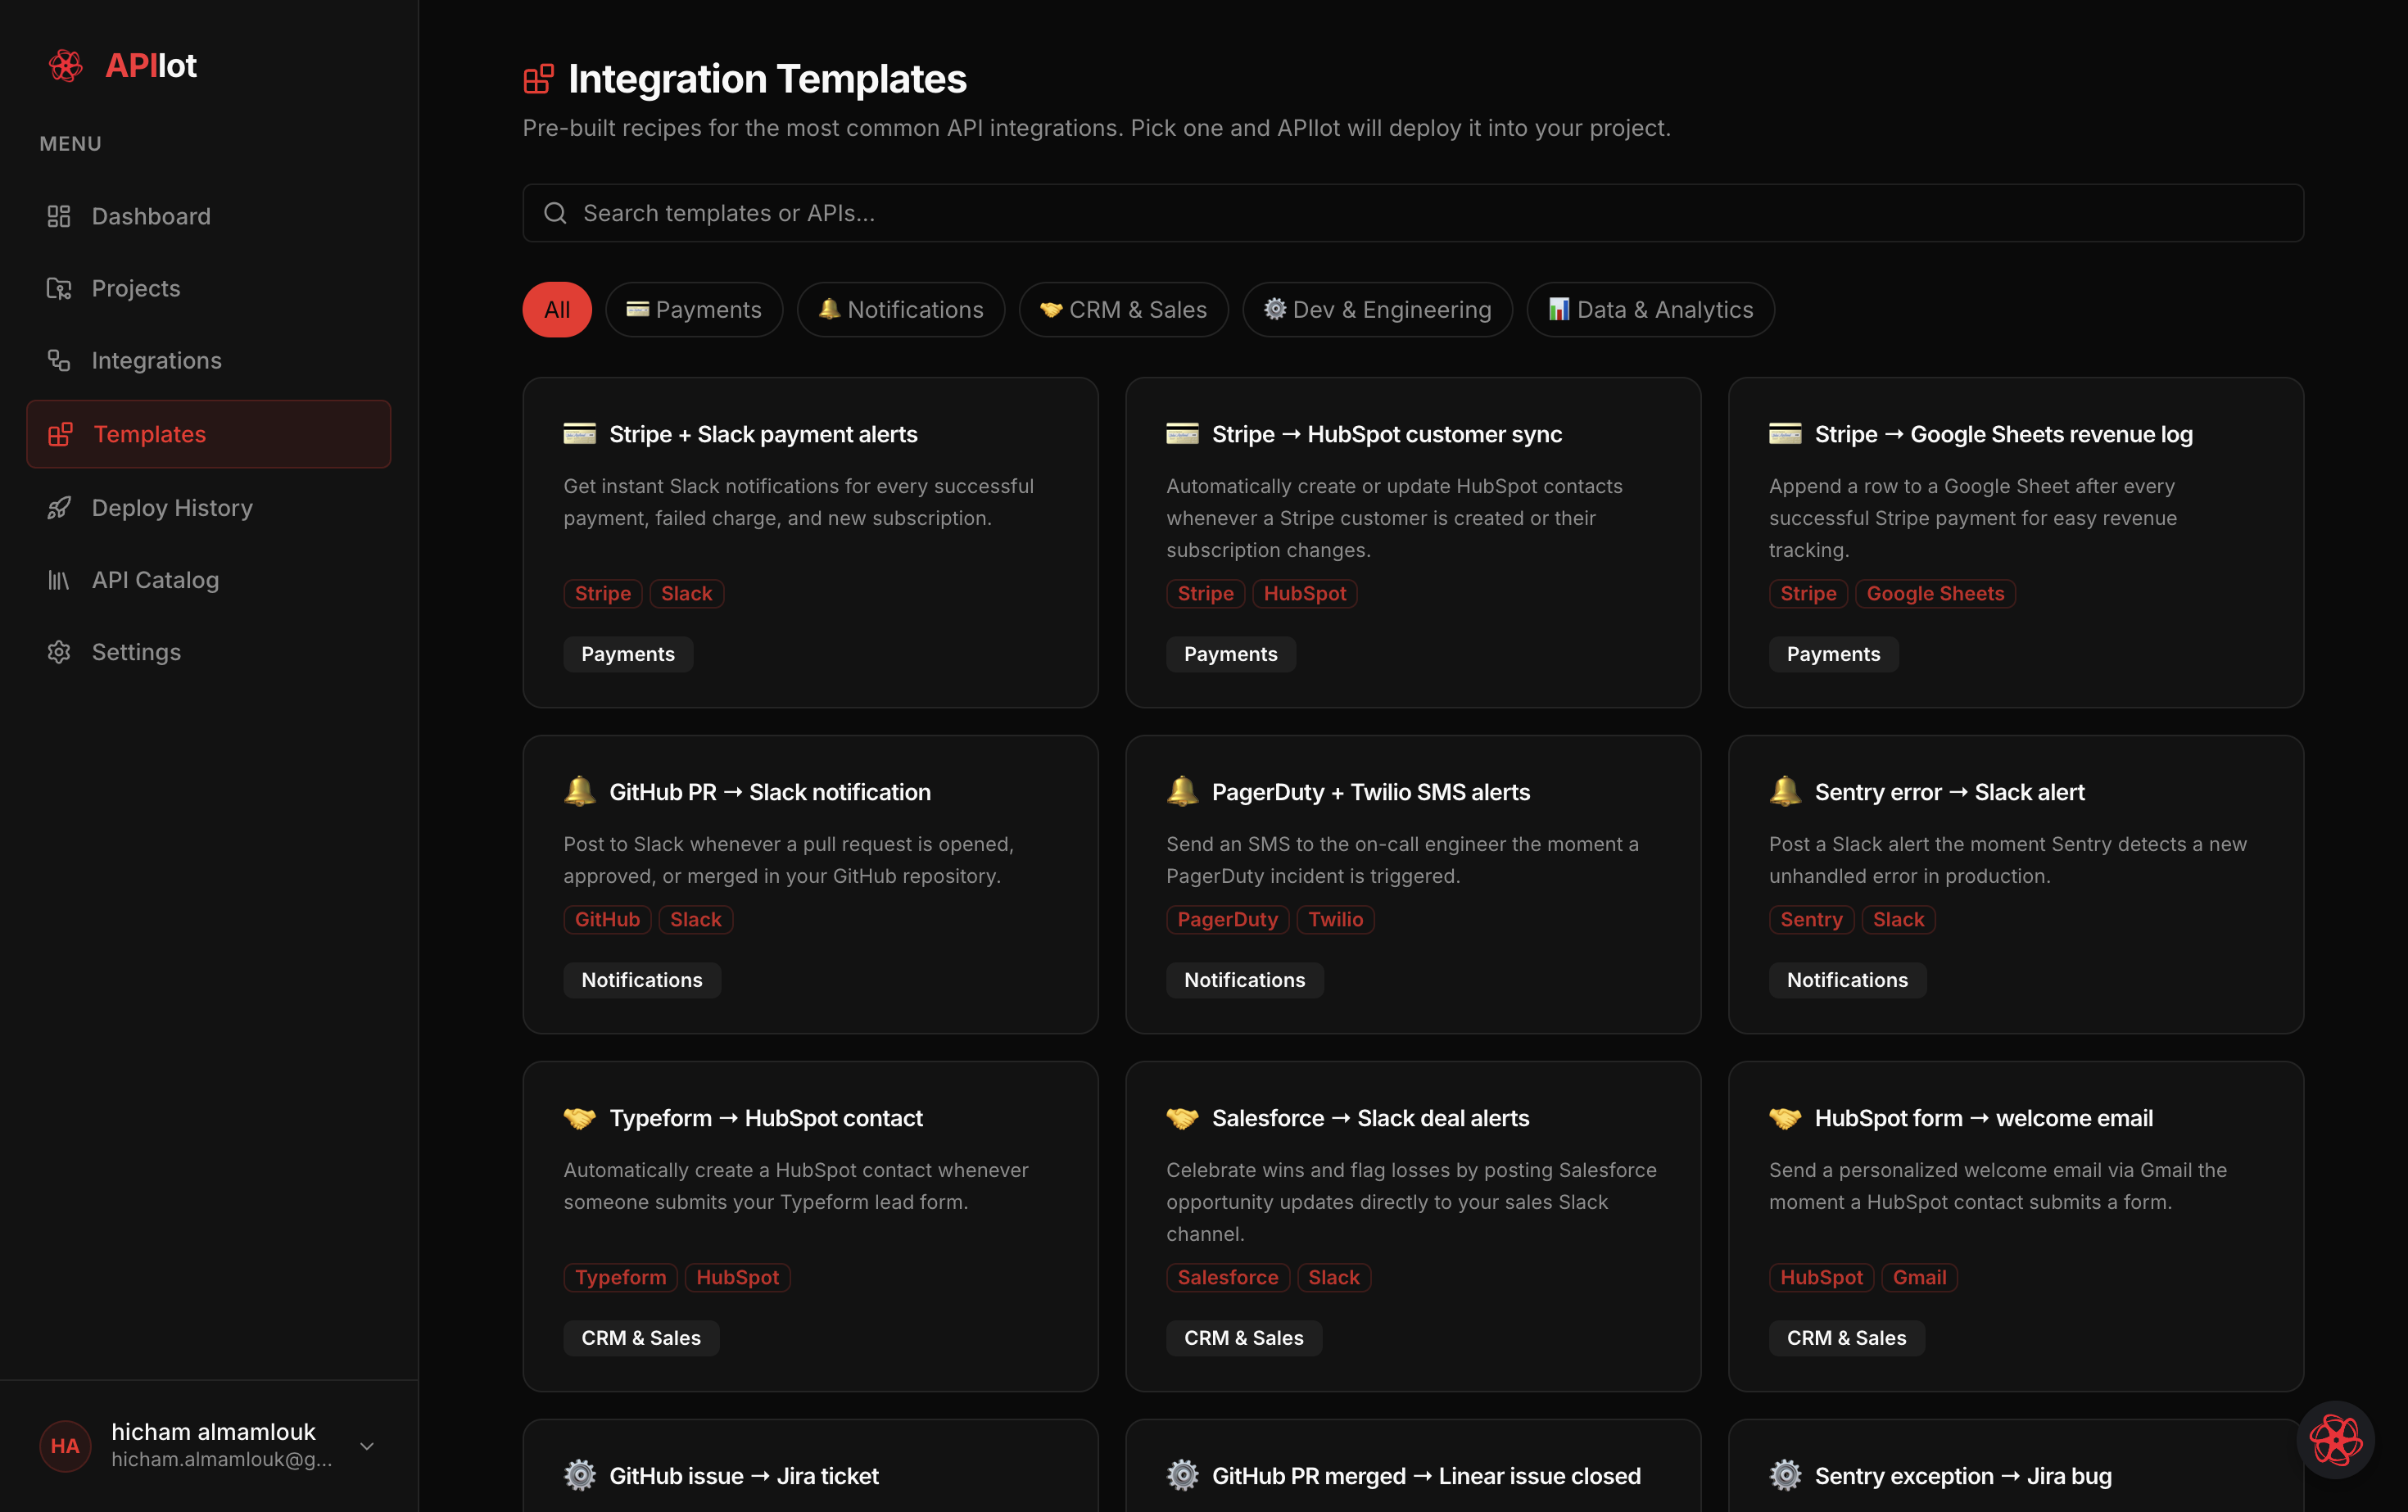Click handshake icon on Salesforce card
The image size is (2408, 1512).
[x=1182, y=1118]
